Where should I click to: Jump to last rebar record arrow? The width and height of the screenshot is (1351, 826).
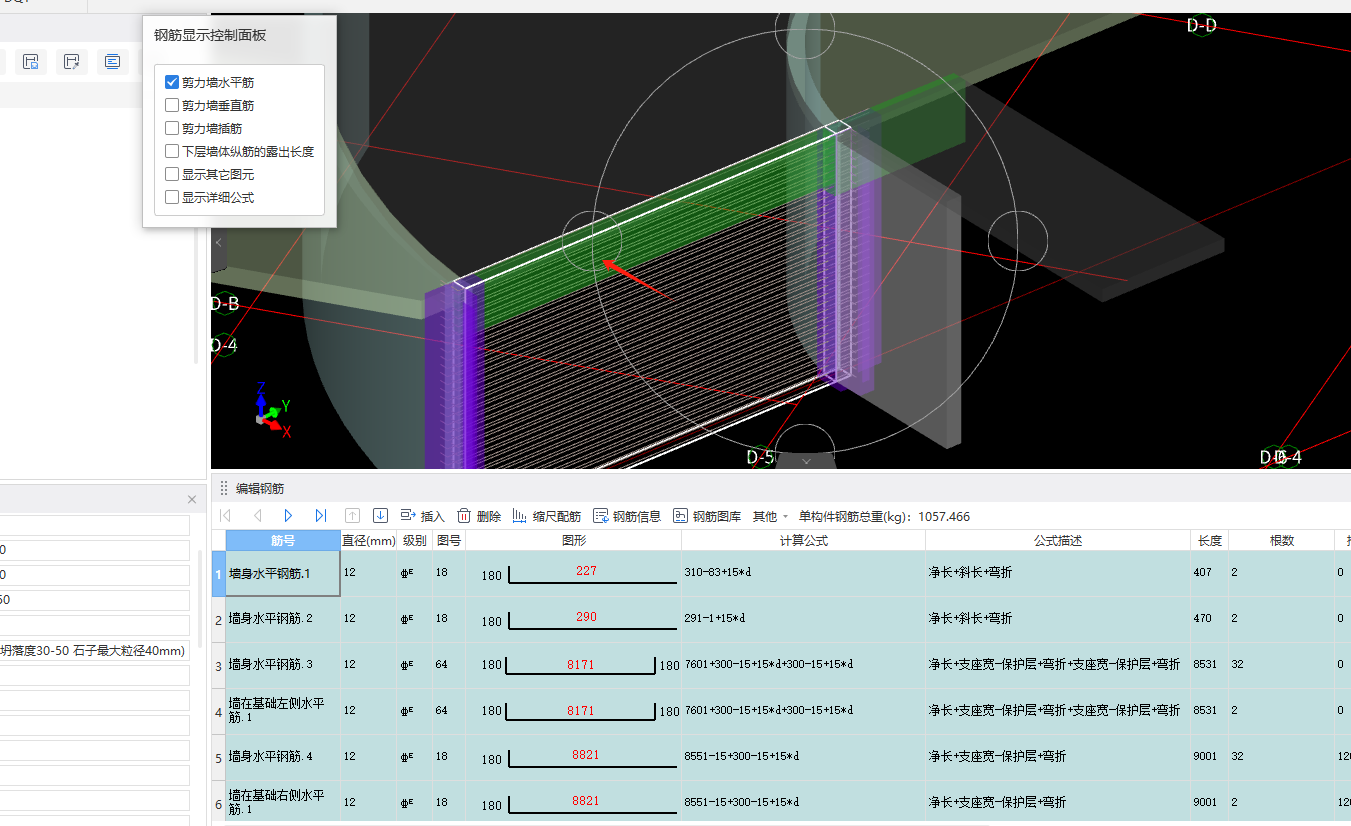[x=320, y=516]
